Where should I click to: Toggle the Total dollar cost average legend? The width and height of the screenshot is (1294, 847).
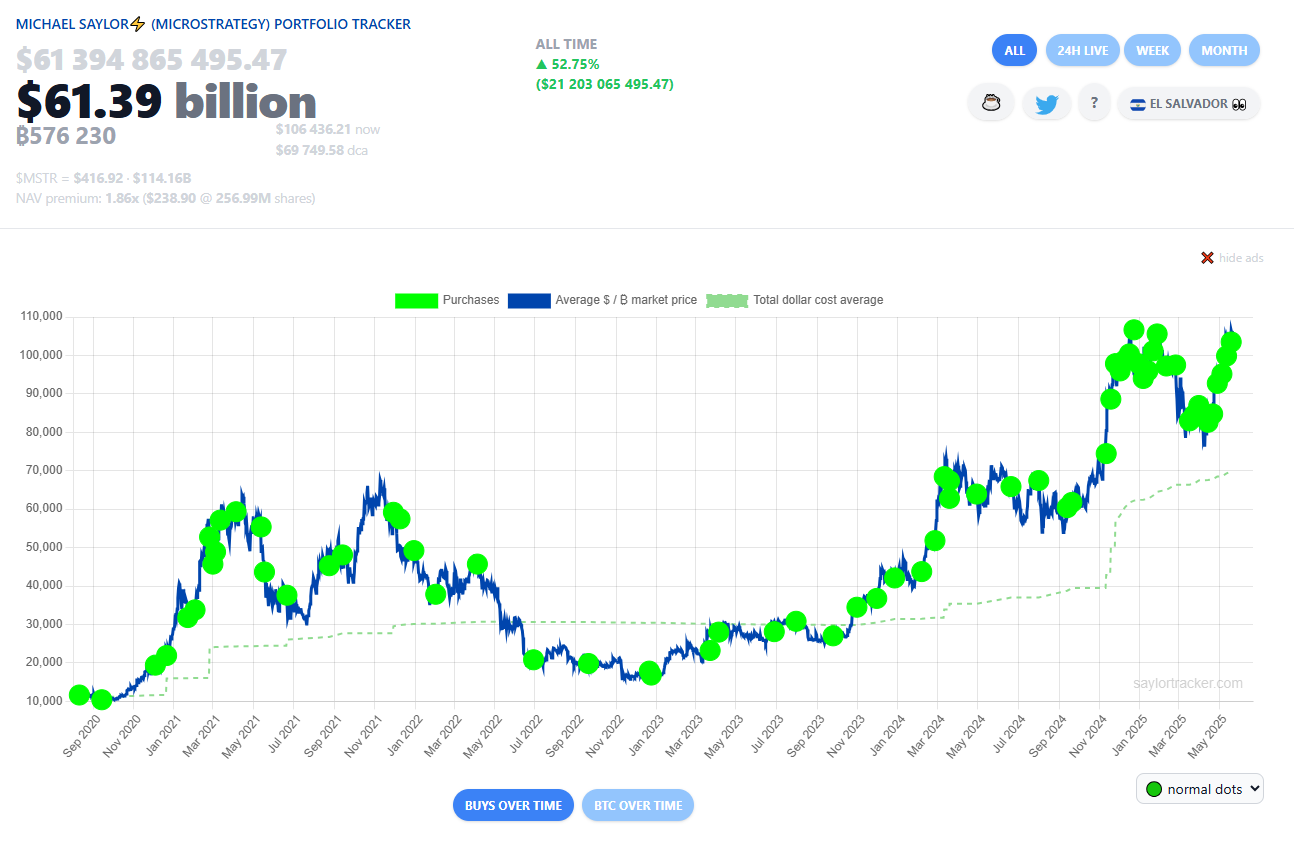pyautogui.click(x=795, y=300)
